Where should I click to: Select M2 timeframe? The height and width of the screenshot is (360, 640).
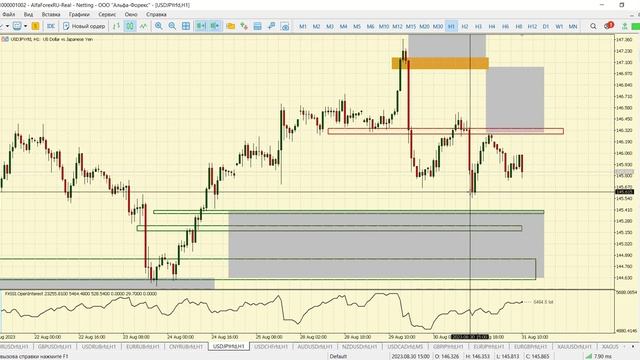click(x=316, y=26)
